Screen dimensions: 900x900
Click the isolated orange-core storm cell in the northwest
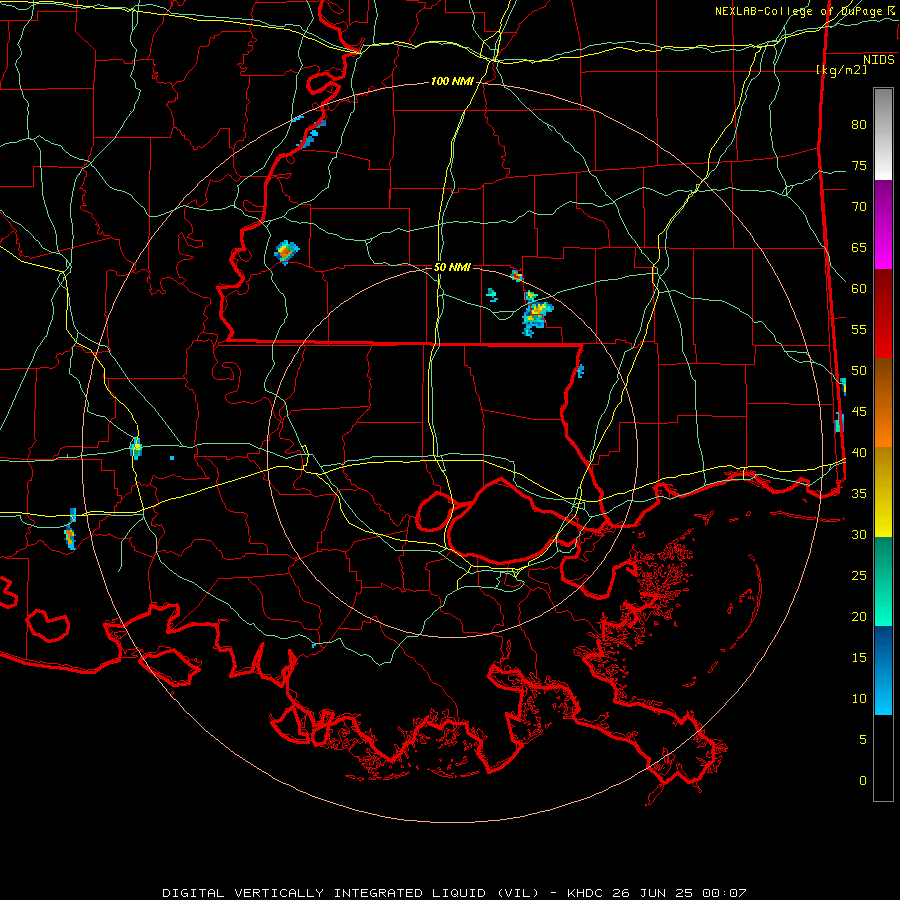tap(286, 251)
